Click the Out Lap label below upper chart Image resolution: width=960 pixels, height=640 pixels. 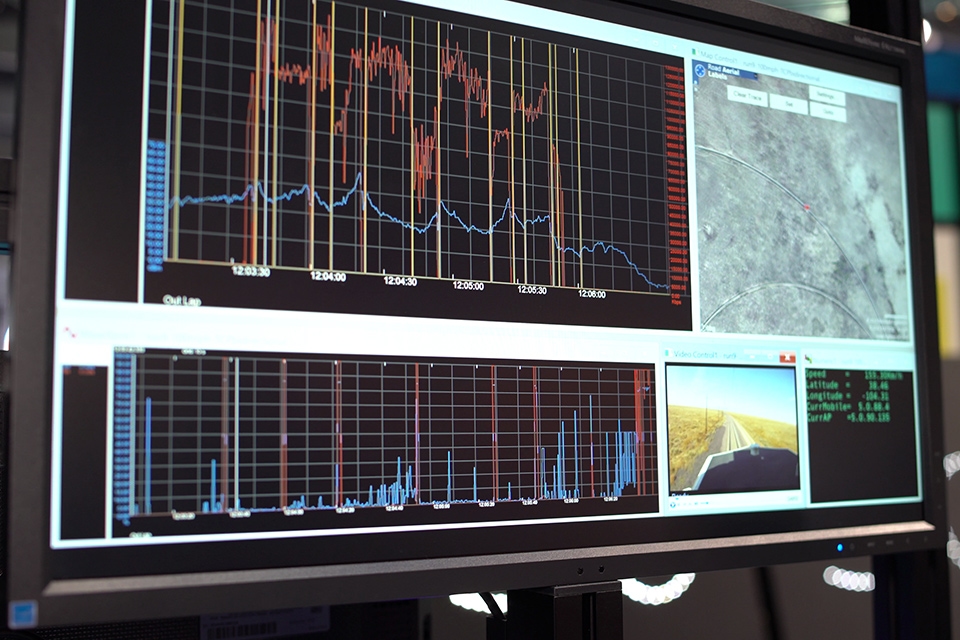point(181,300)
